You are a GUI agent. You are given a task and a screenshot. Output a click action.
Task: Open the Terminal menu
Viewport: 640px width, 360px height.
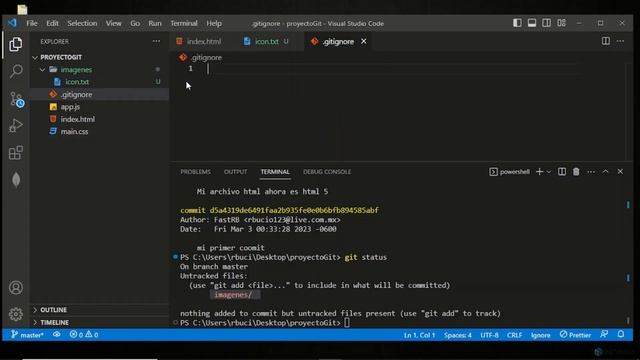coord(184,23)
